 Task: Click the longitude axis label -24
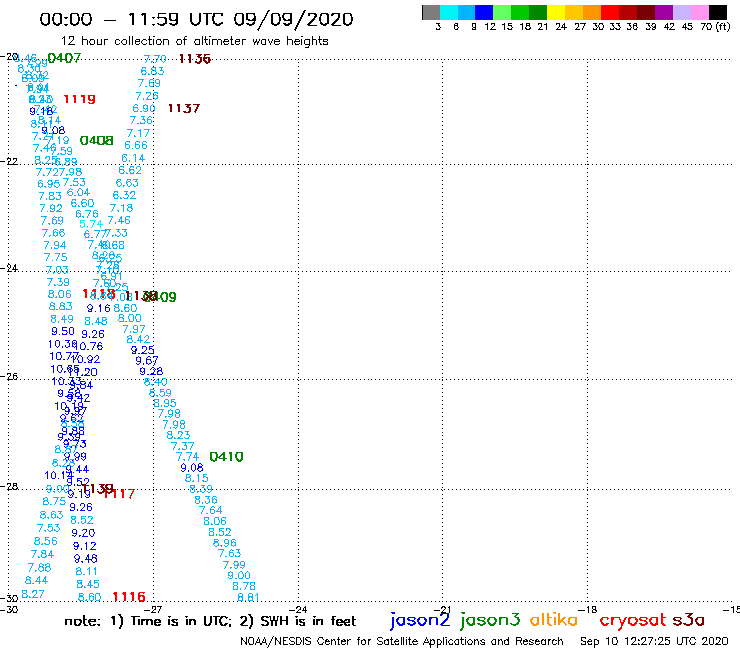[298, 609]
